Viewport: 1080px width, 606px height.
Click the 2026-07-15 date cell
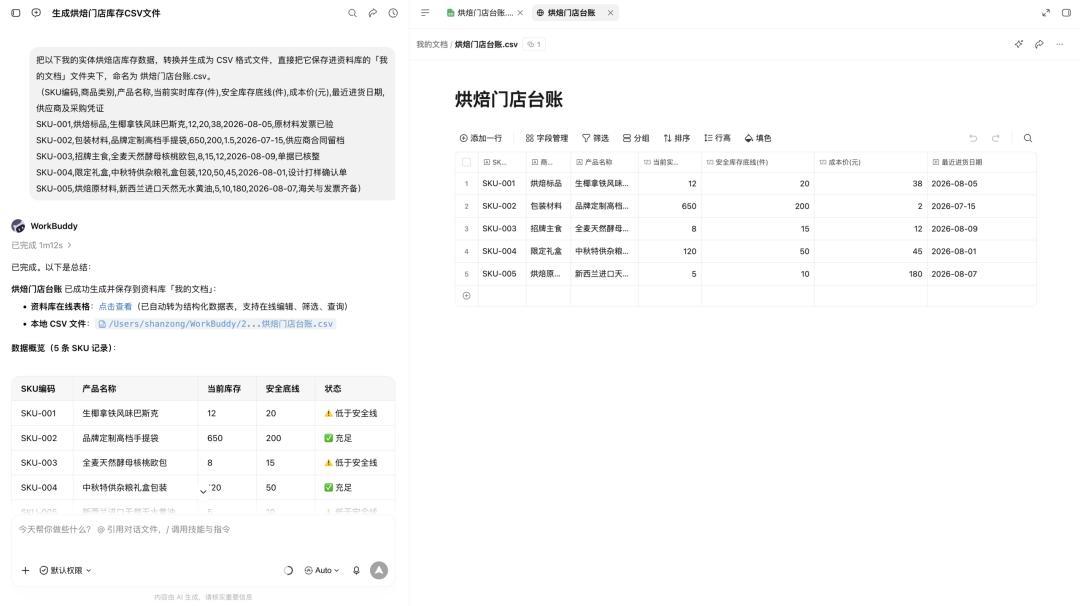982,206
